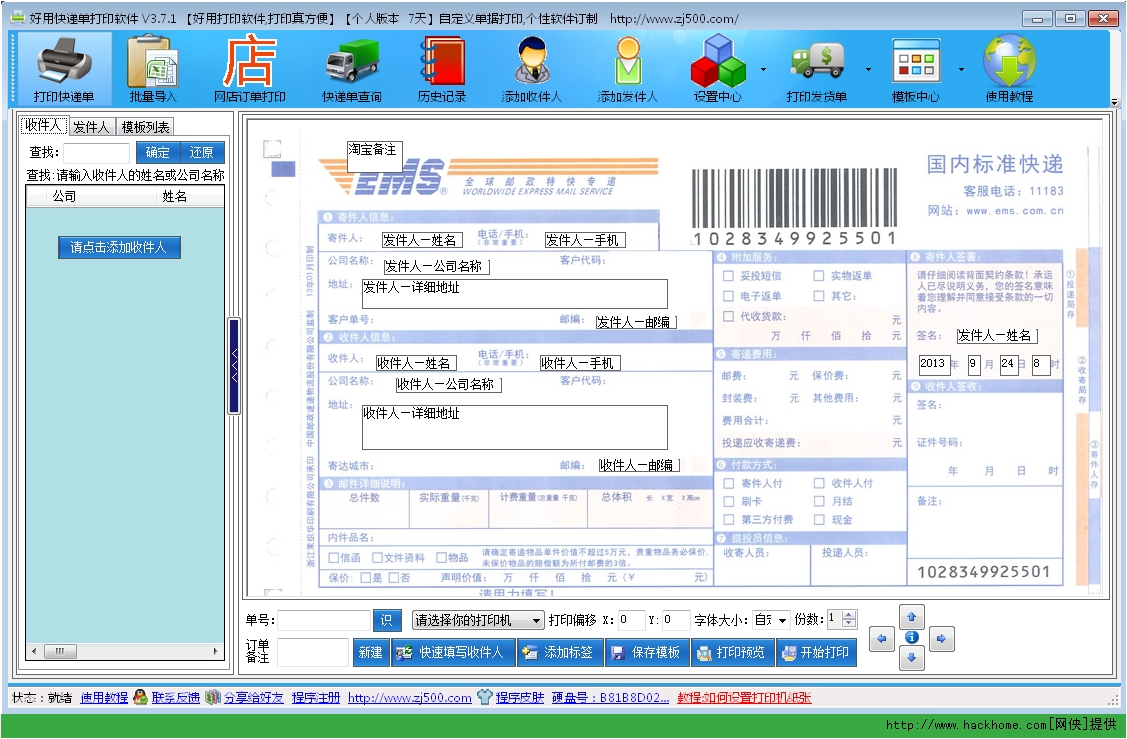Click 快速填写收件人 button
Image resolution: width=1127 pixels, height=739 pixels.
click(454, 652)
